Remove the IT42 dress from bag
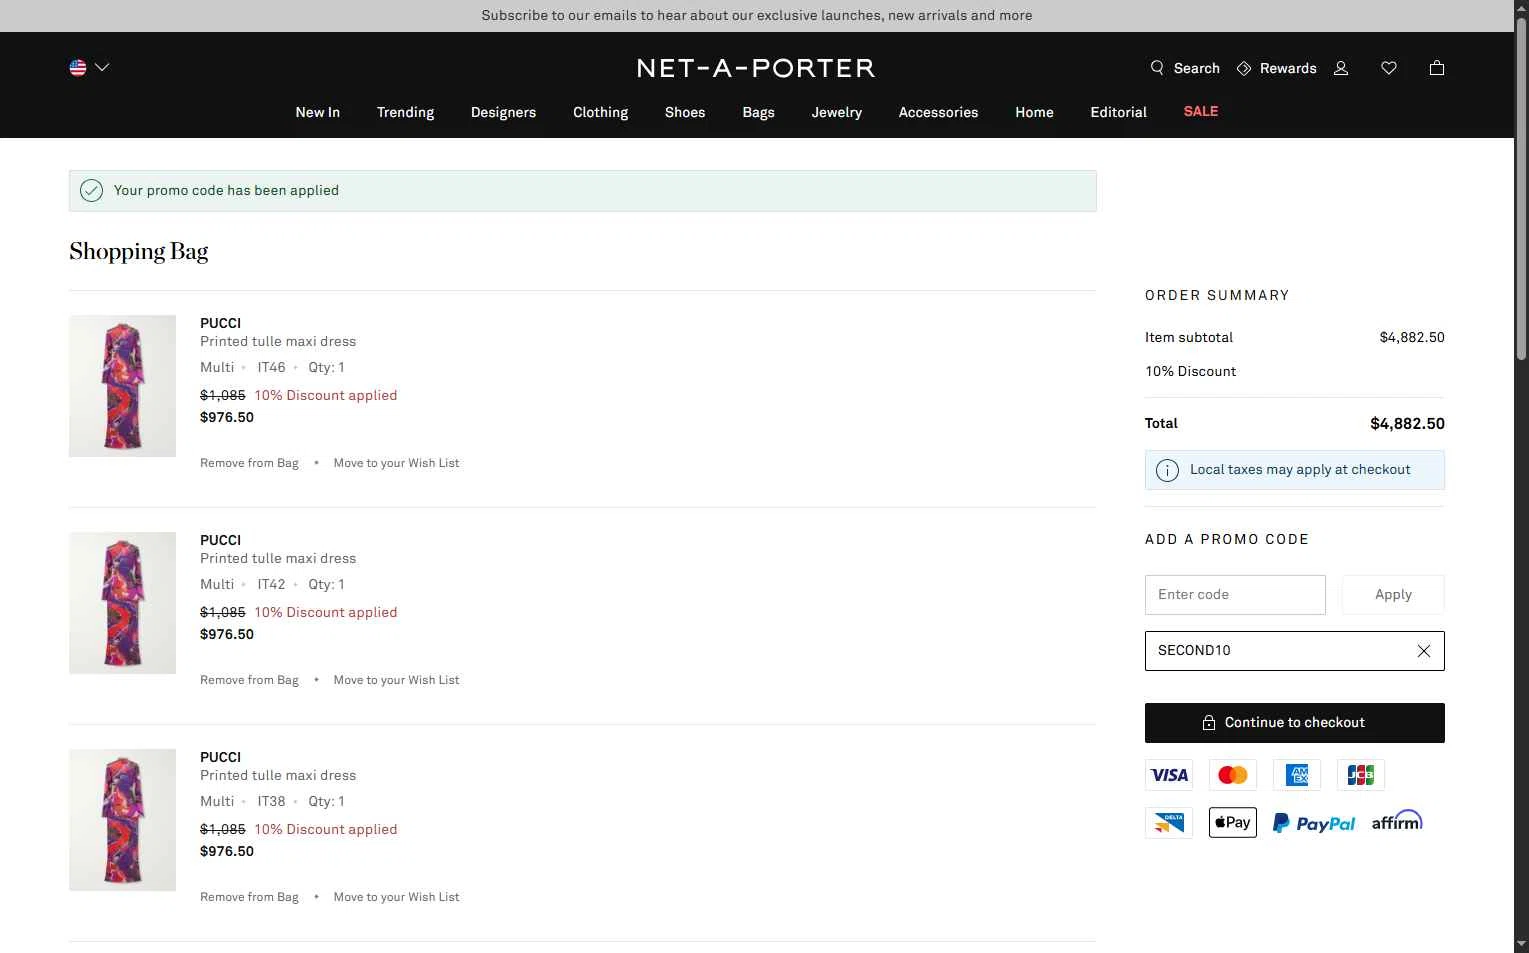 [x=249, y=680]
